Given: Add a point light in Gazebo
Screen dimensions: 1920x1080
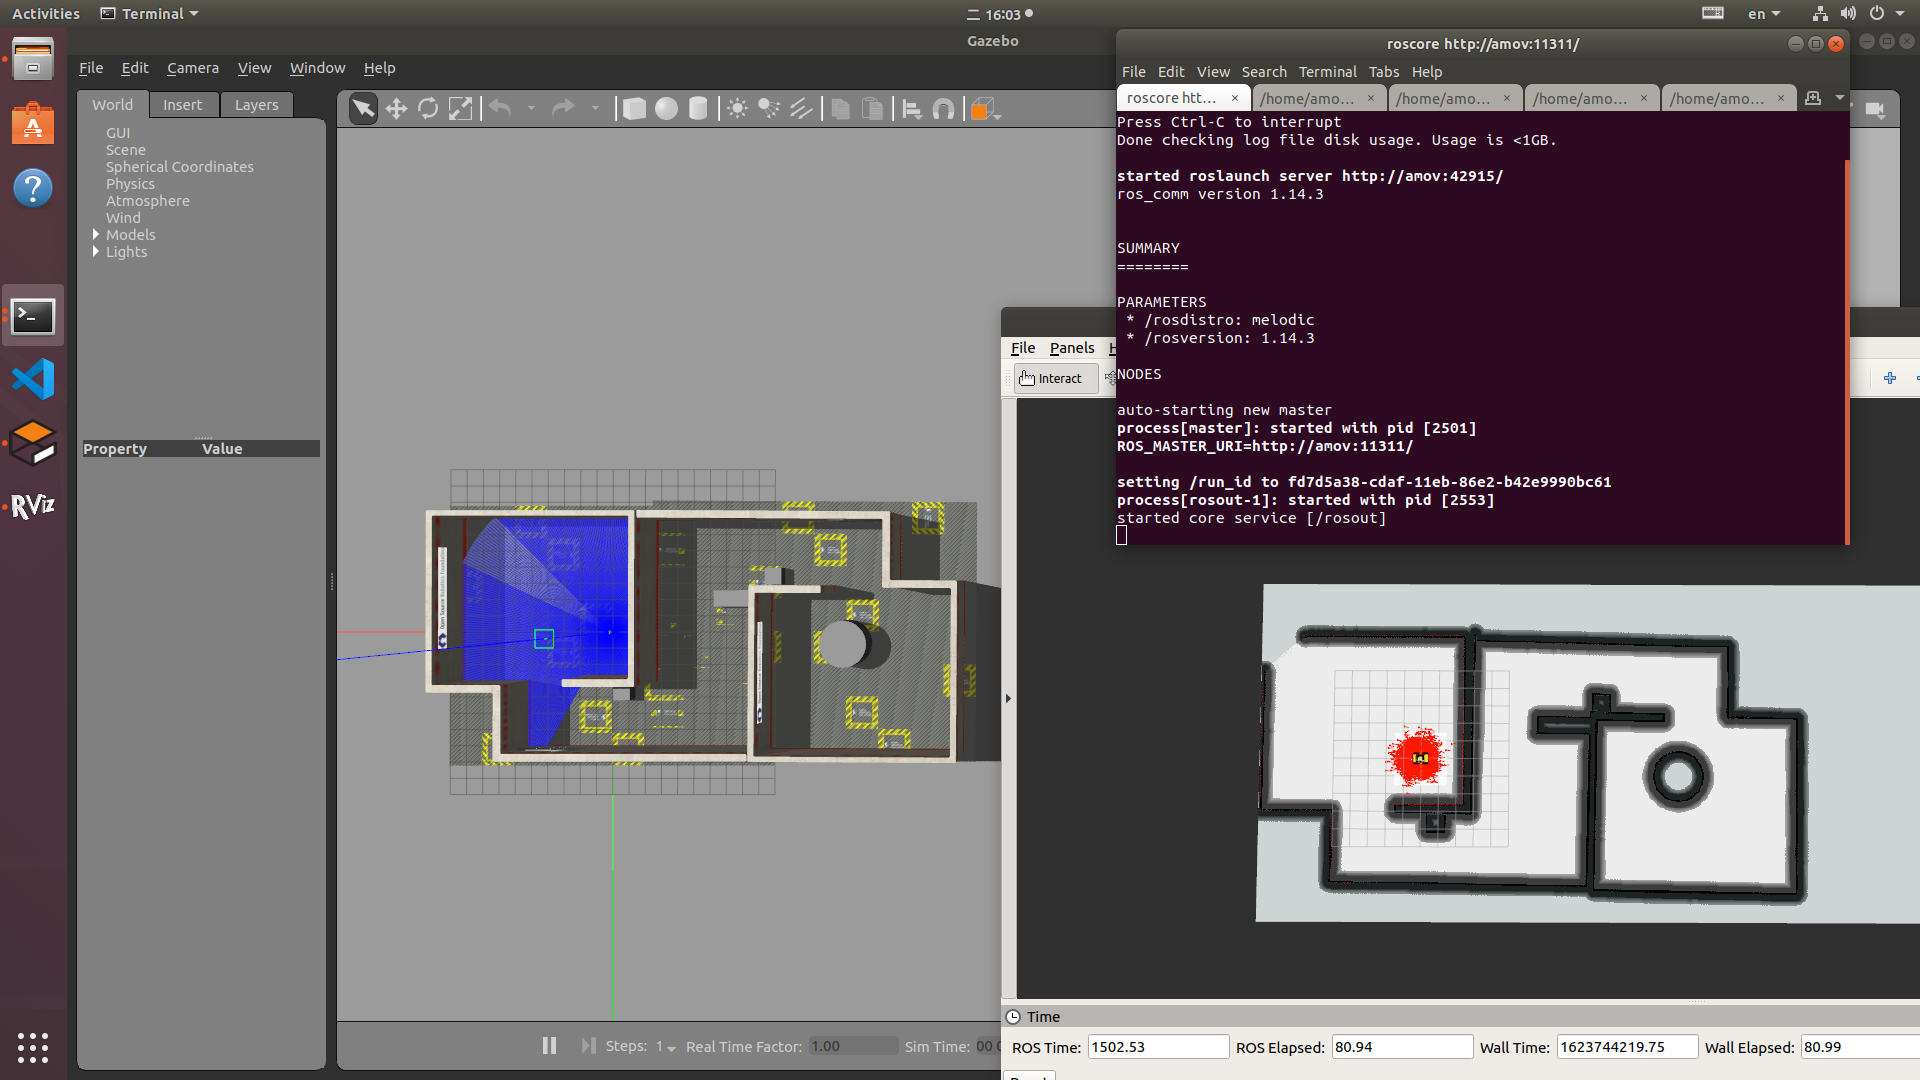Looking at the screenshot, I should [x=737, y=109].
